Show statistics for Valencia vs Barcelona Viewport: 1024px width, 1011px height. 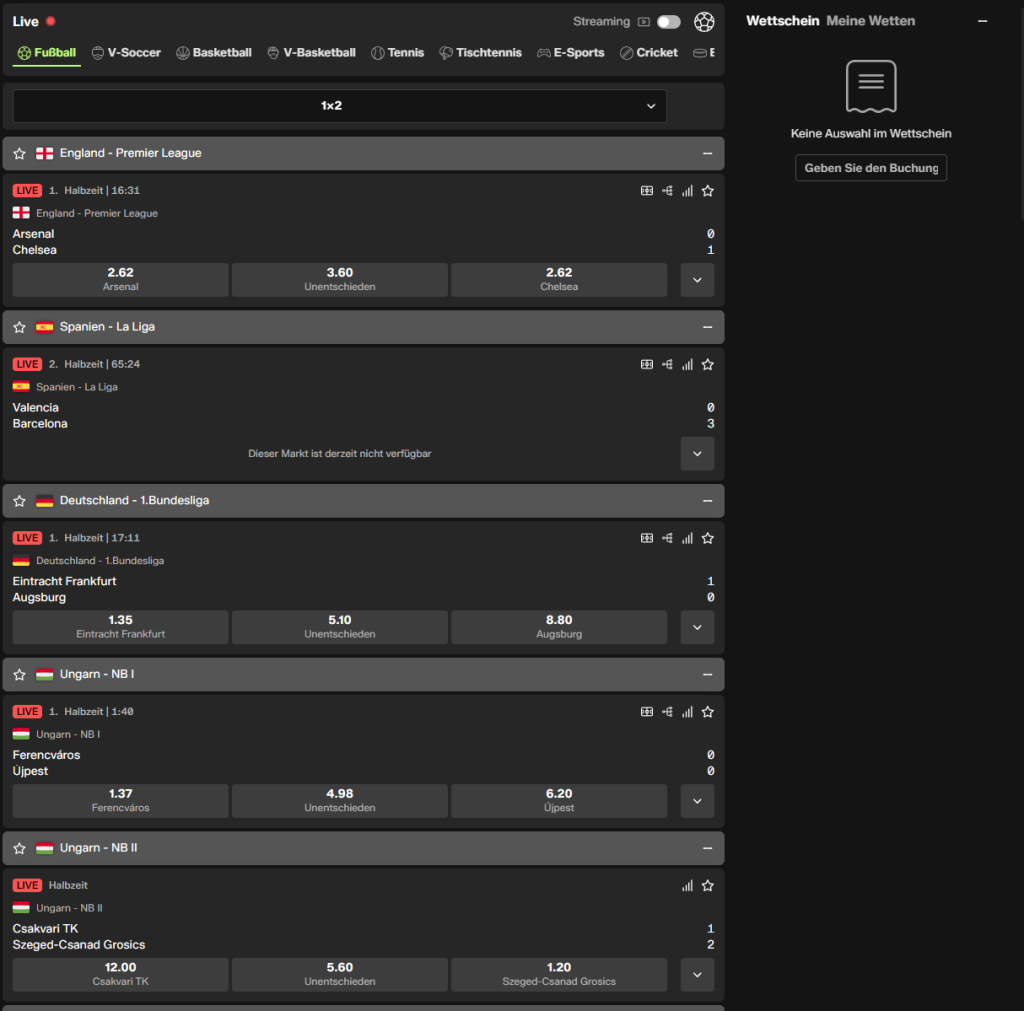pos(687,364)
